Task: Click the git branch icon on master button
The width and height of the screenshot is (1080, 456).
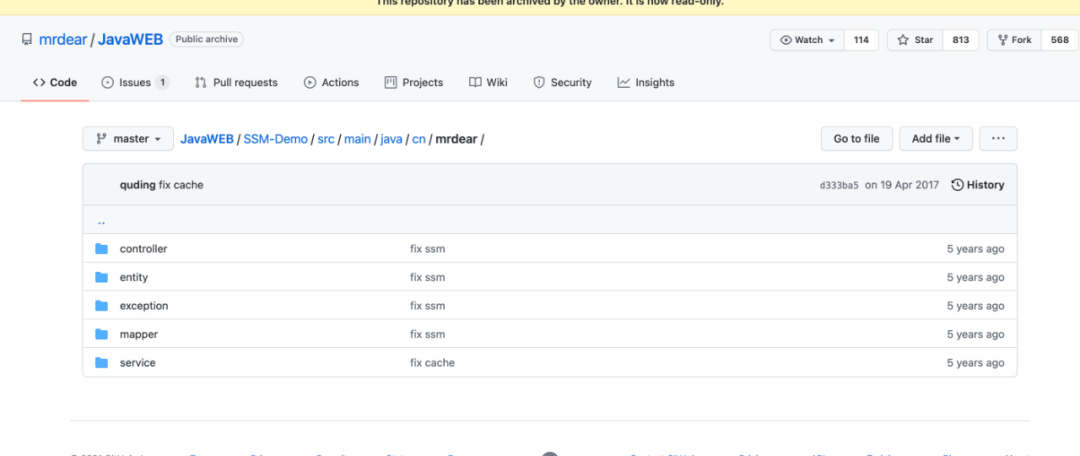Action: (x=101, y=138)
